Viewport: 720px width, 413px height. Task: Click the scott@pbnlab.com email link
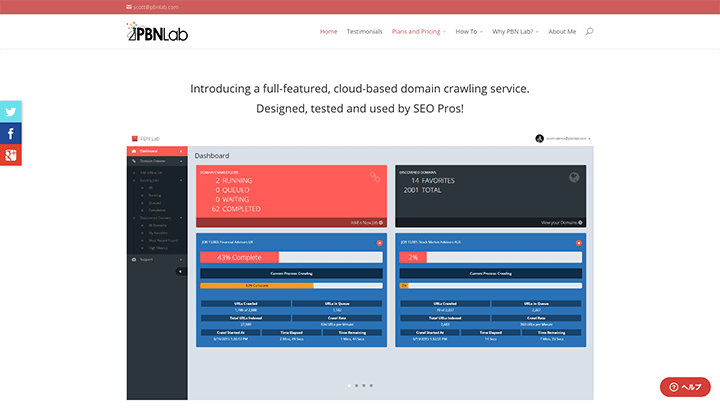[156, 7]
